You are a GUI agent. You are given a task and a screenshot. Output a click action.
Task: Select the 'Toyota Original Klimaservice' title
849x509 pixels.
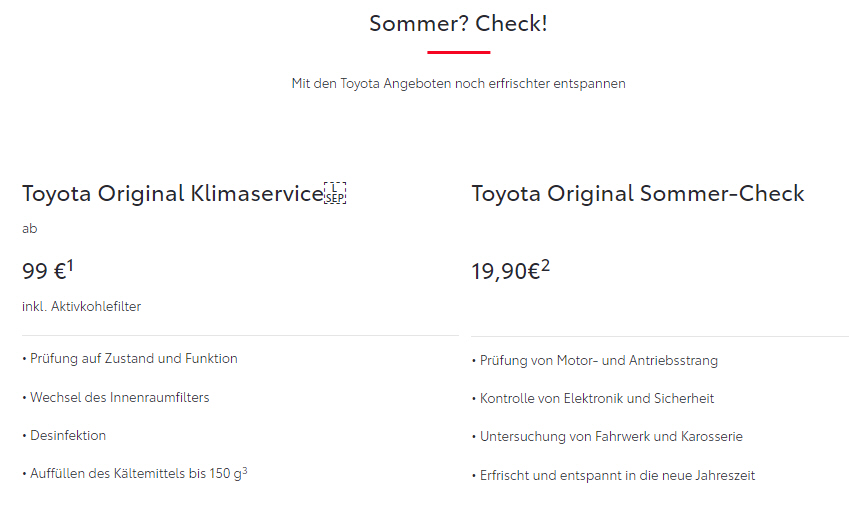pyautogui.click(x=173, y=193)
